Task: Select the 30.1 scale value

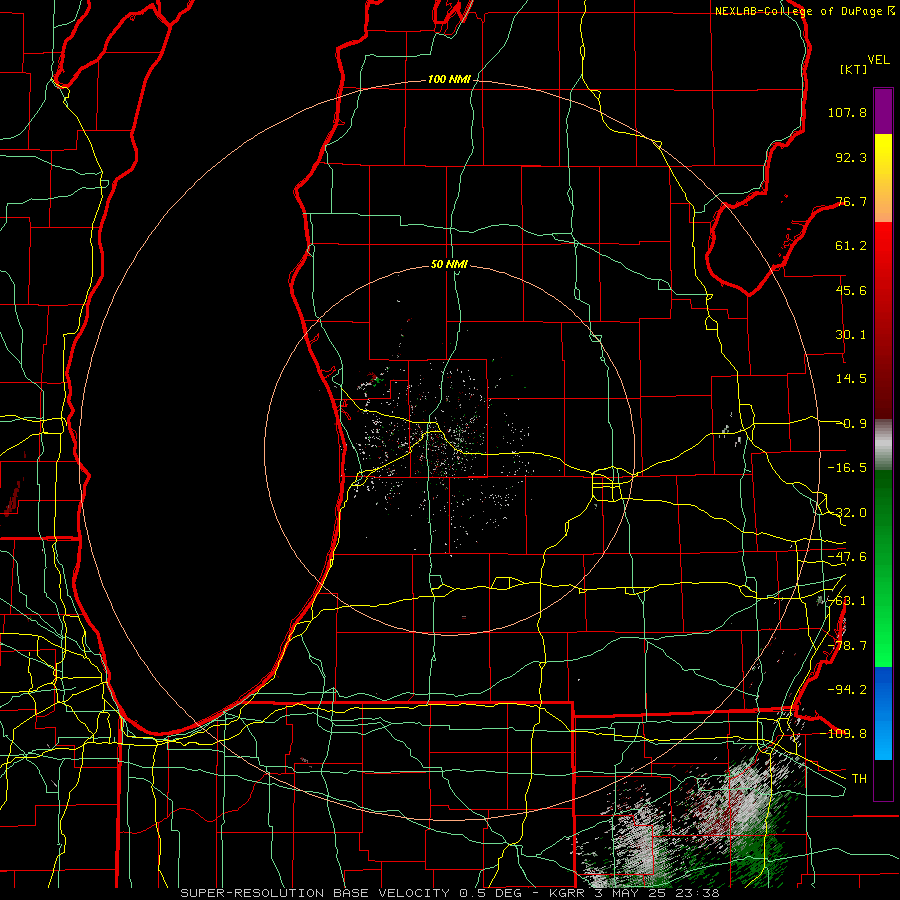Action: tap(851, 334)
